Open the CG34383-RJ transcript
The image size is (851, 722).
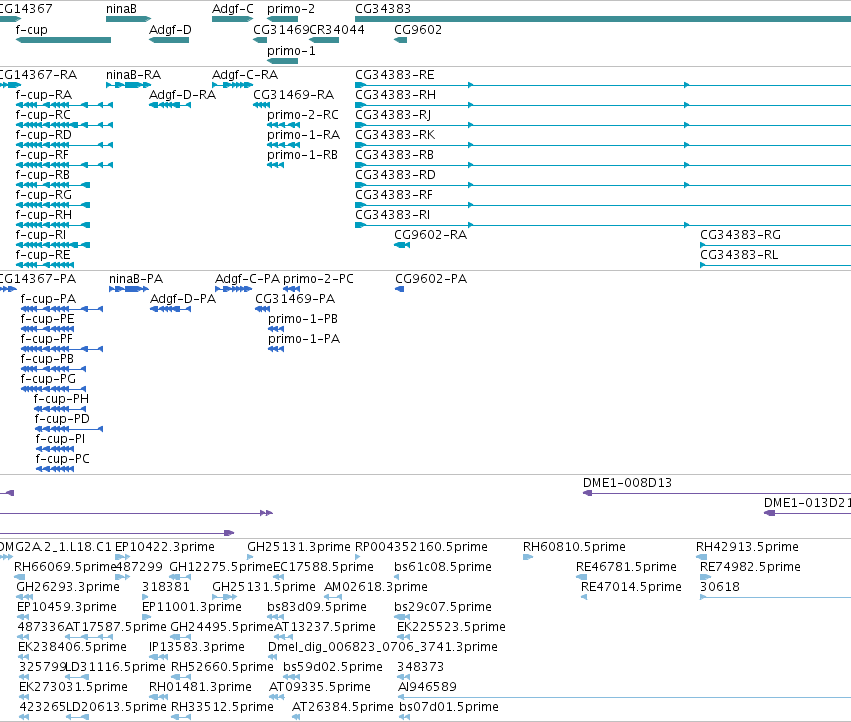(603, 125)
